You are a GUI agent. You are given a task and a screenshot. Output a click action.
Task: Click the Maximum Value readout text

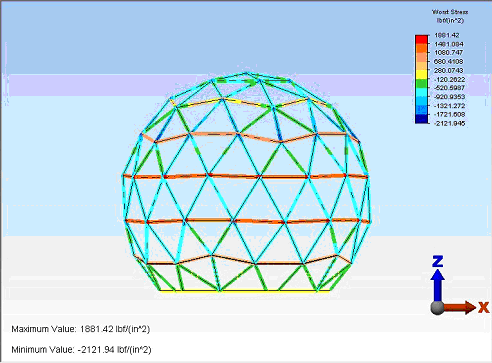81,329
